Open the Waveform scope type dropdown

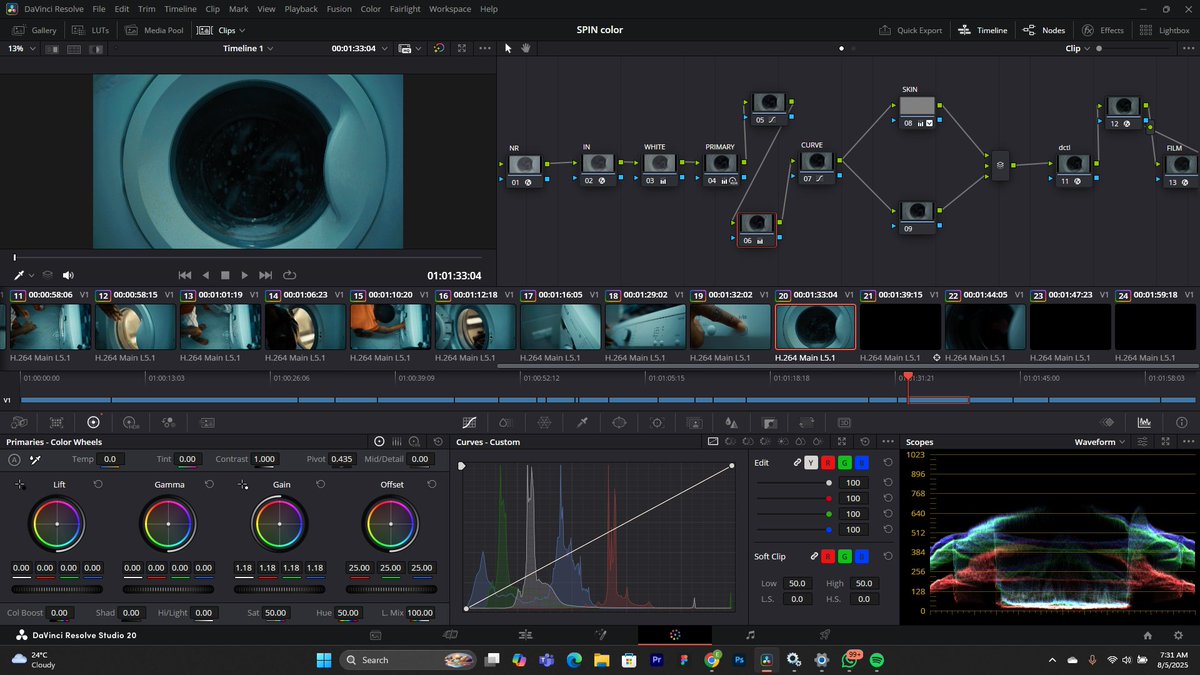1100,442
